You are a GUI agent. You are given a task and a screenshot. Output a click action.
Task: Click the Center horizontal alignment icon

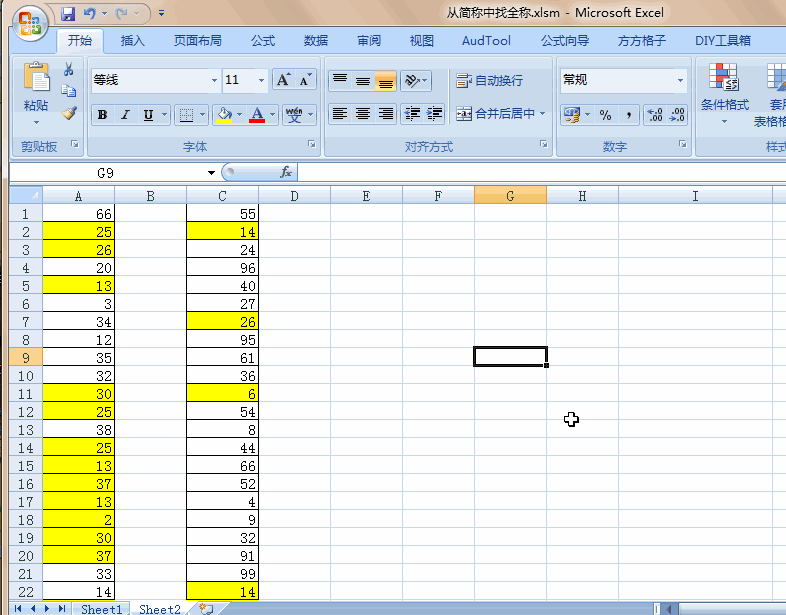[x=363, y=114]
